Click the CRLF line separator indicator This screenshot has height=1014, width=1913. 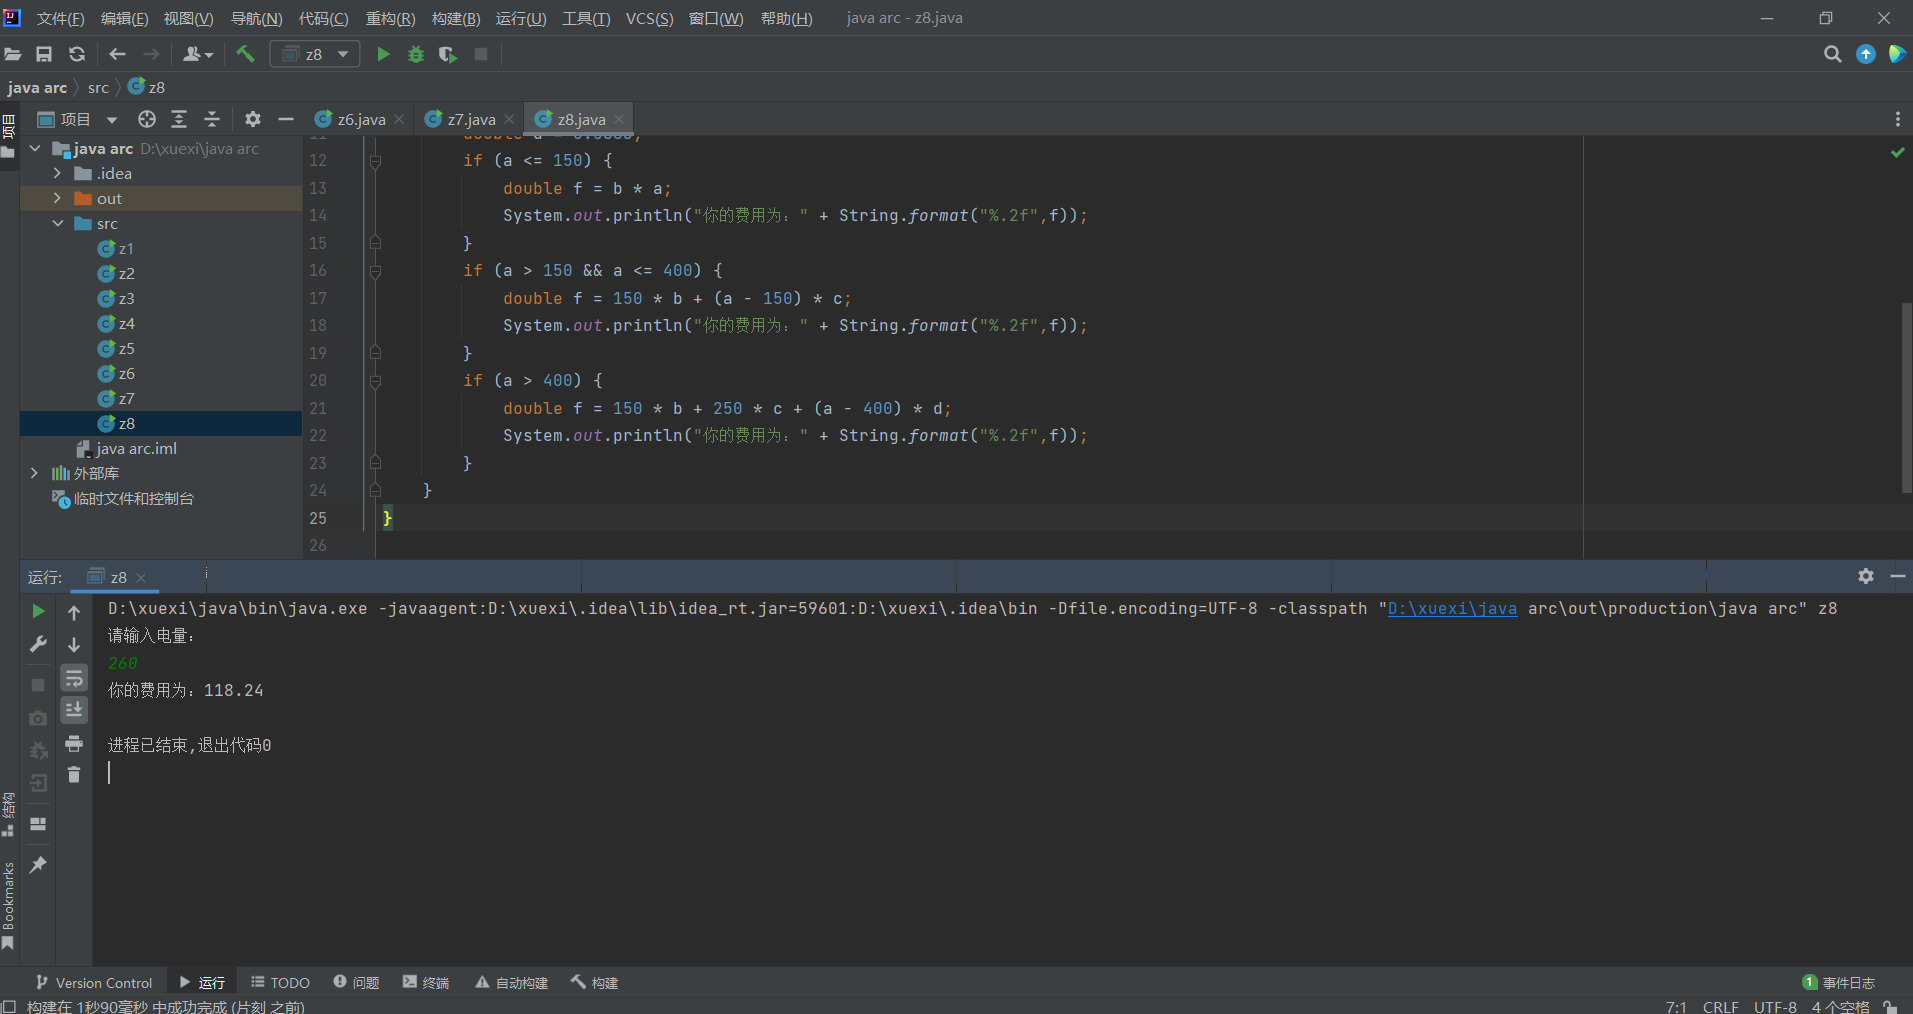1721,1007
